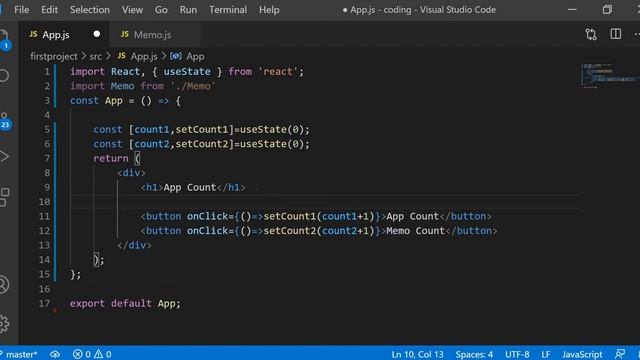Click 'export default App;' on line 17
Viewport: 640px width, 360px height.
click(x=125, y=303)
